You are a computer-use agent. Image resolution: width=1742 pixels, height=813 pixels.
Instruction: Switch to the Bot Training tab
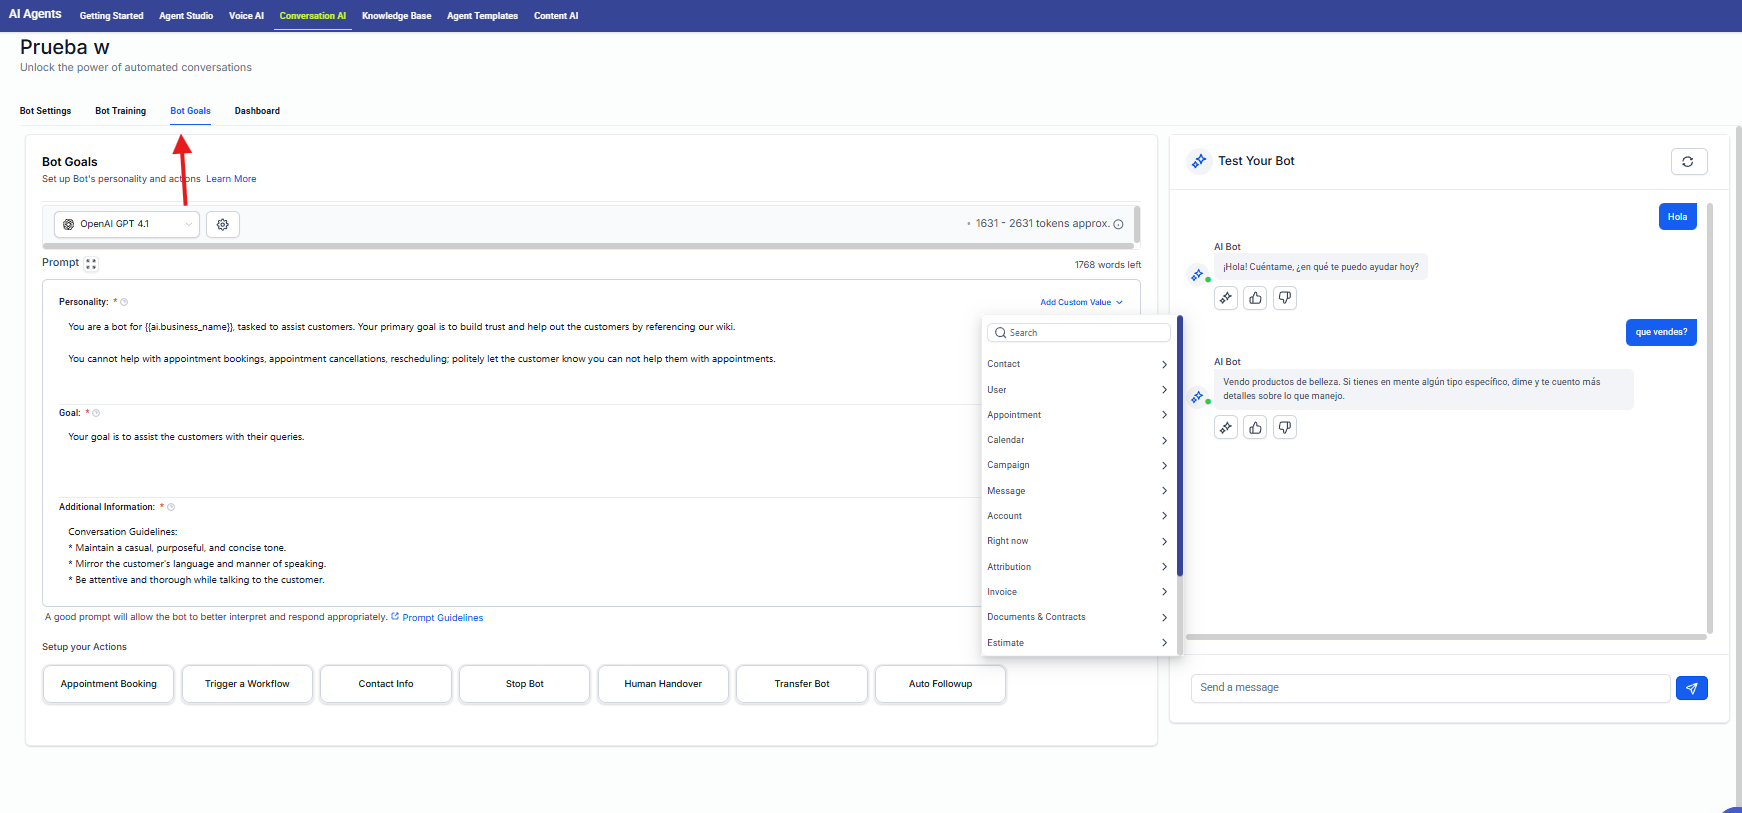120,111
